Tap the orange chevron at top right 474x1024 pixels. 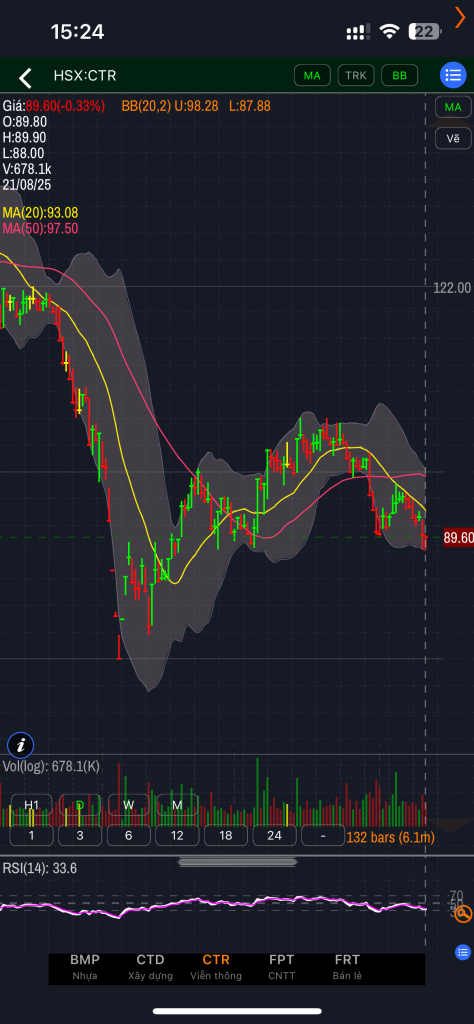460,18
